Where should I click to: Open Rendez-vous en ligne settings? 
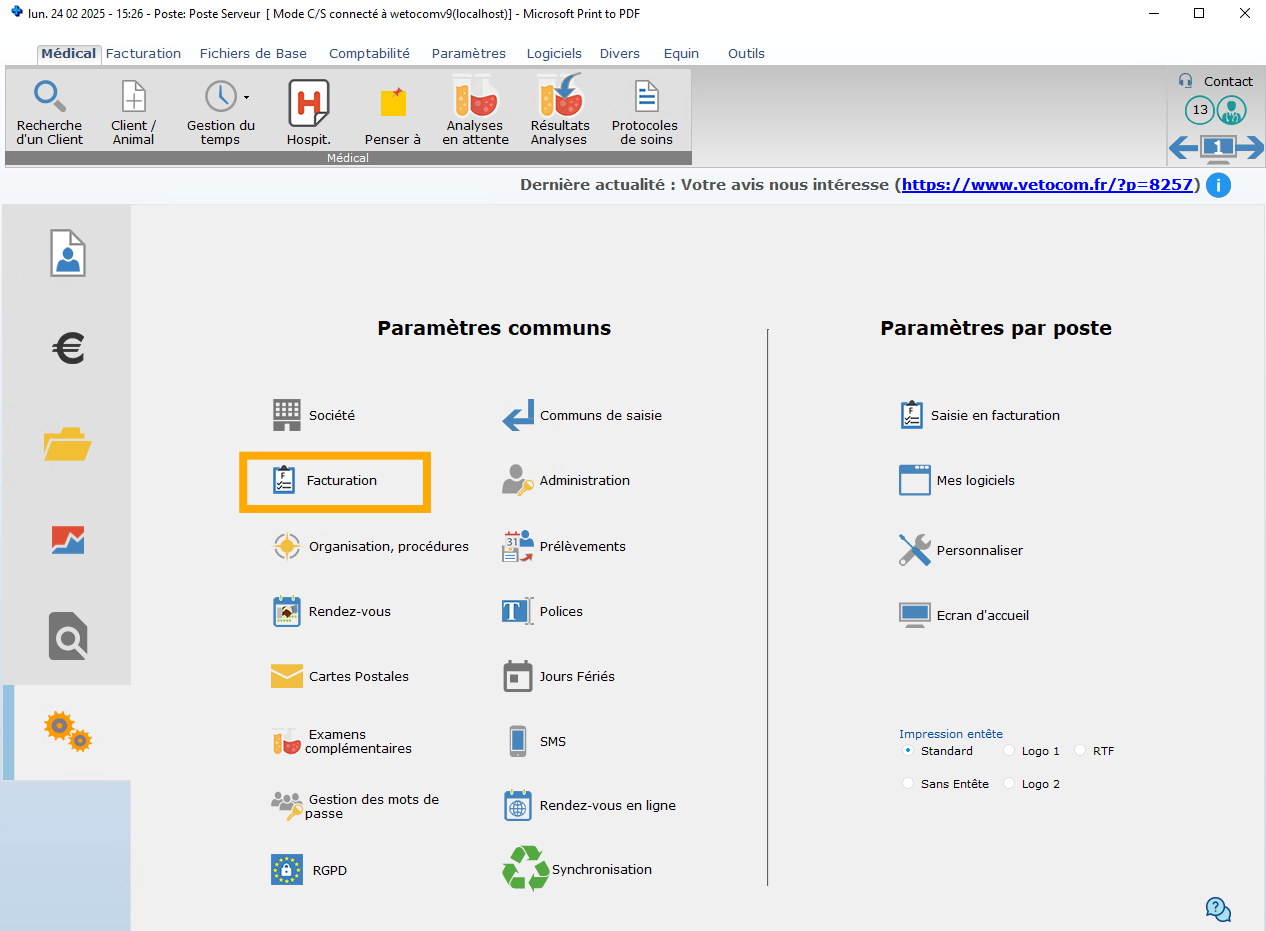pos(589,806)
